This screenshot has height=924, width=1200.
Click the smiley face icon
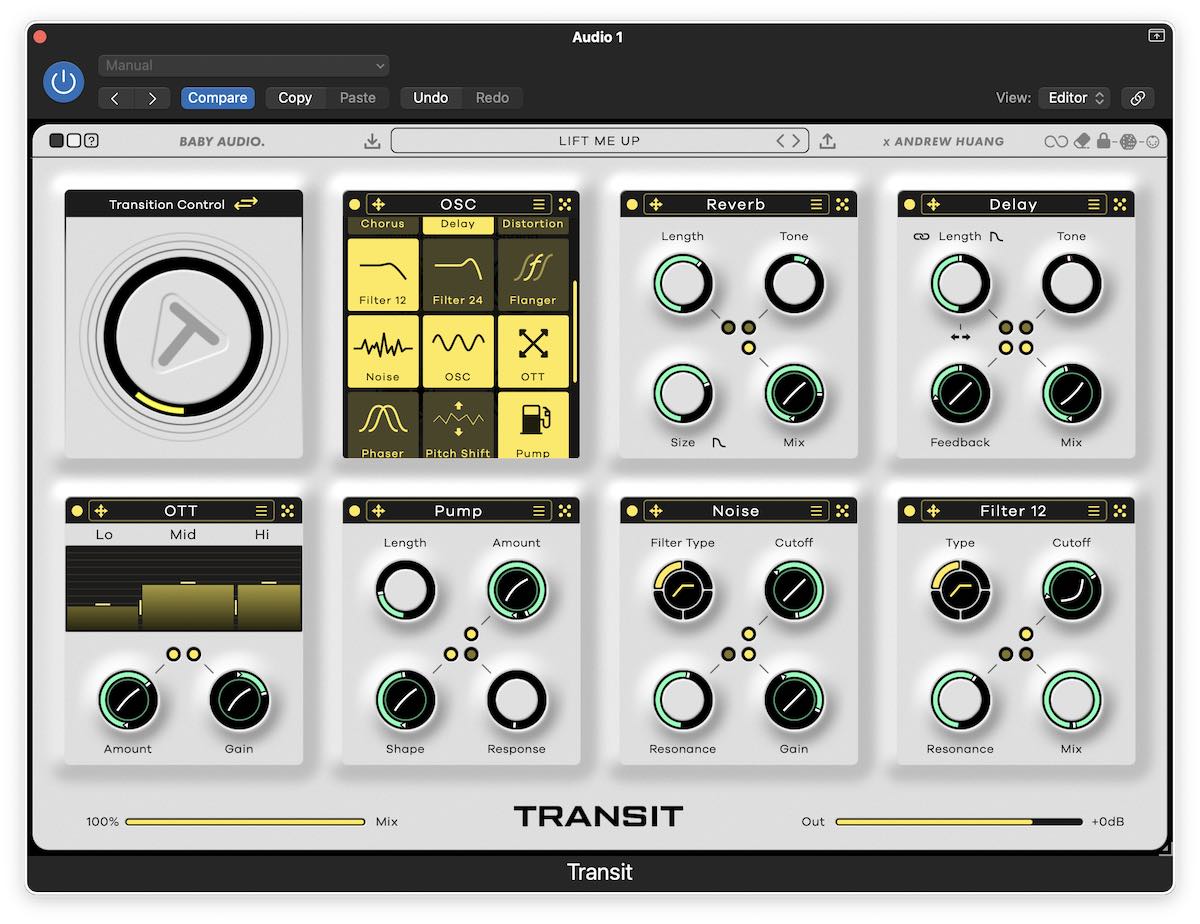(x=1152, y=141)
